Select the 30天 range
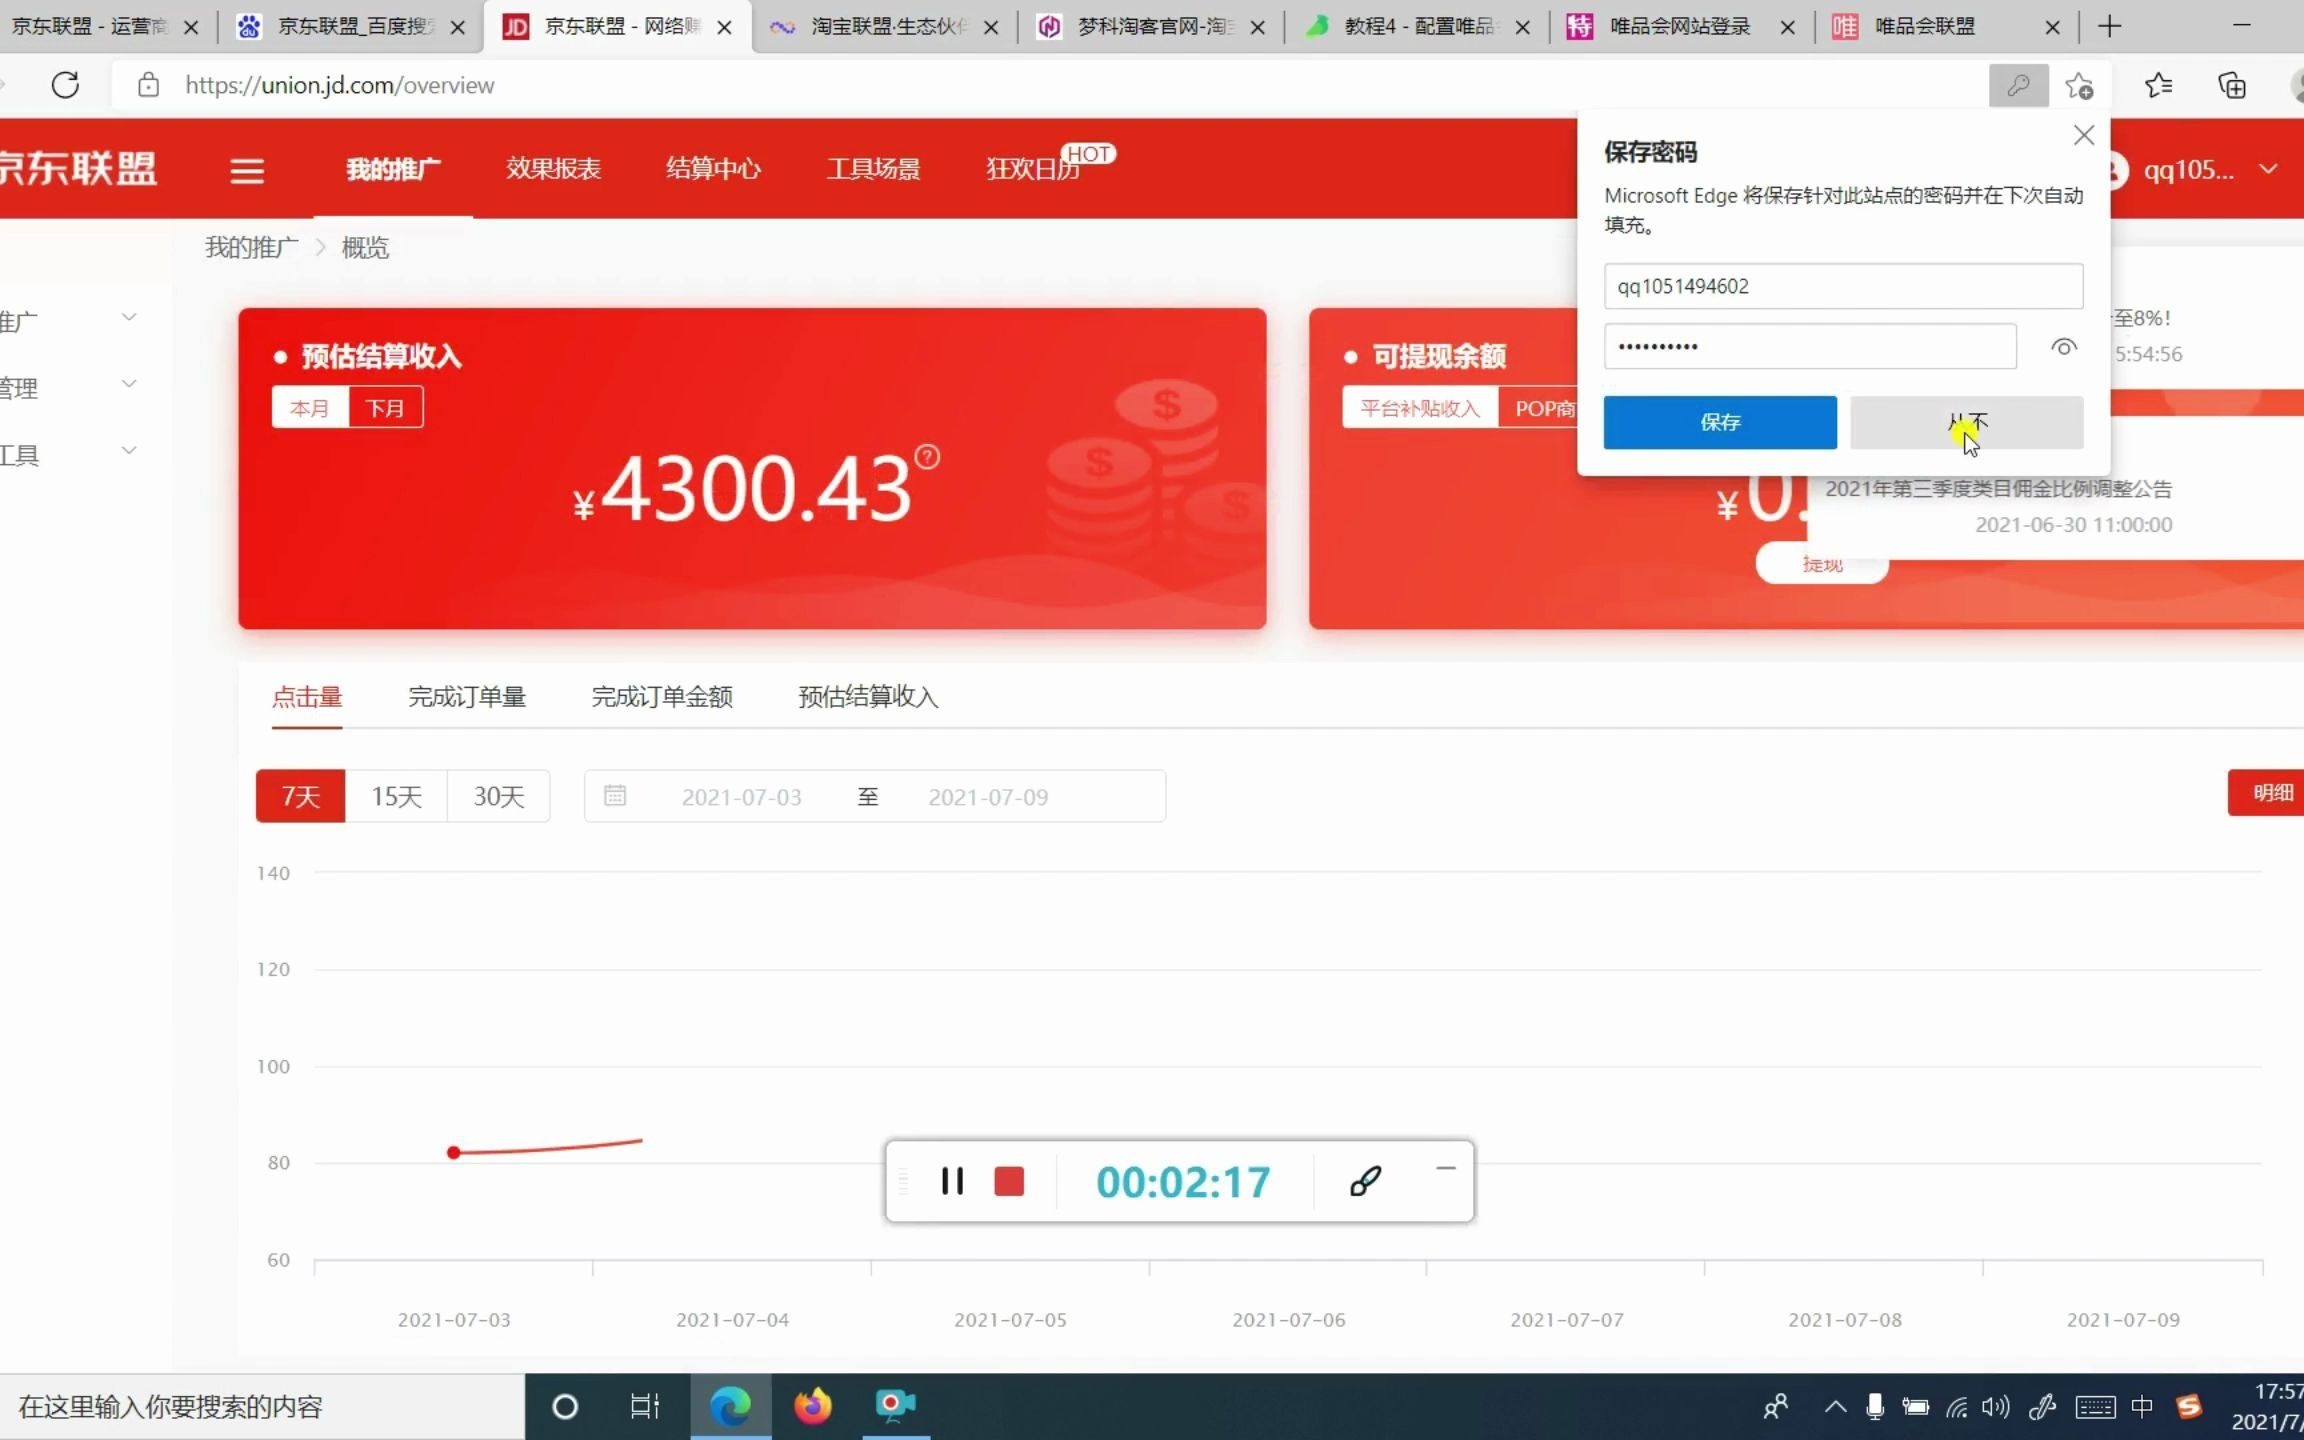2304x1440 pixels. pyautogui.click(x=499, y=796)
